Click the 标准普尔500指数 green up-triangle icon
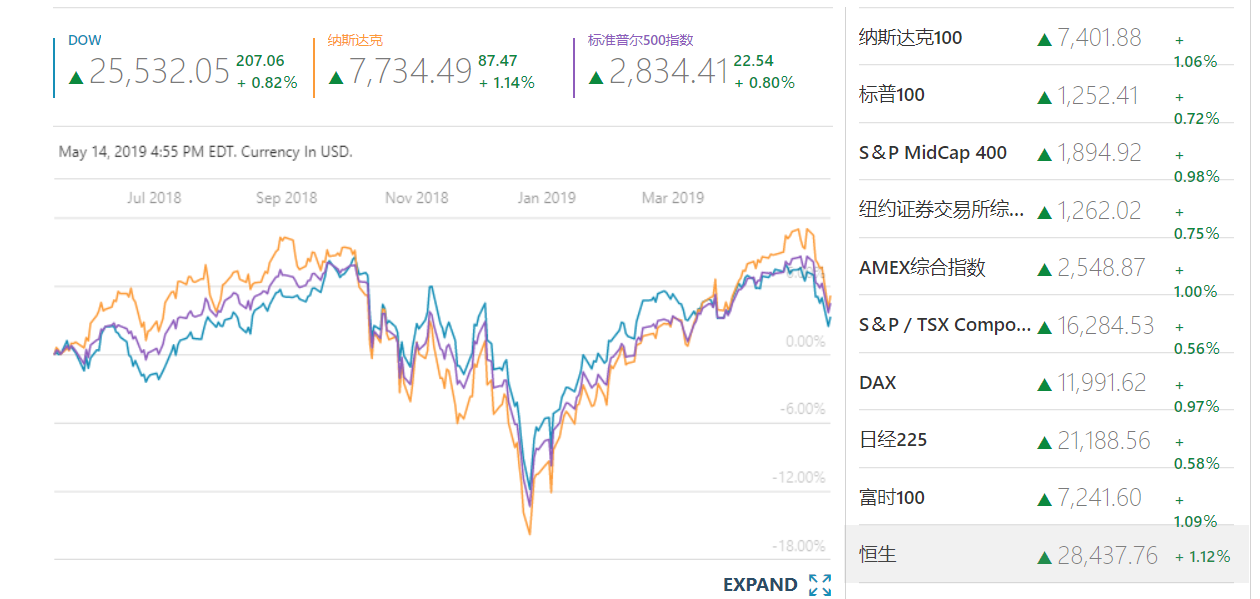Image resolution: width=1260 pixels, height=599 pixels. [x=595, y=76]
